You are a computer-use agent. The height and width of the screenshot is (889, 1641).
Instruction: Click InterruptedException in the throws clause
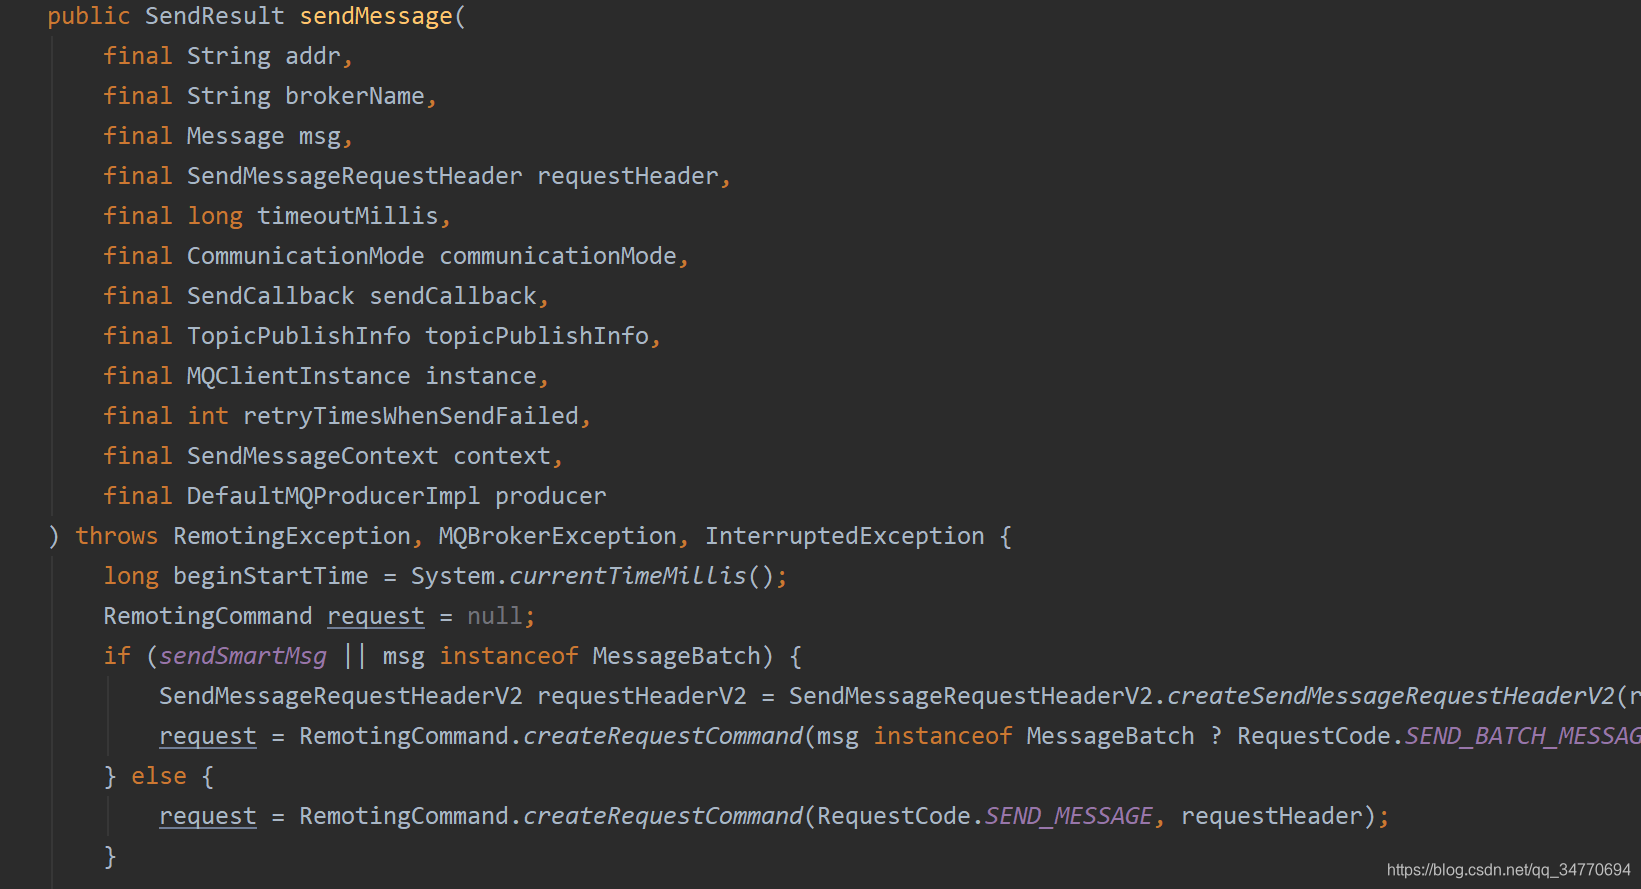coord(845,537)
